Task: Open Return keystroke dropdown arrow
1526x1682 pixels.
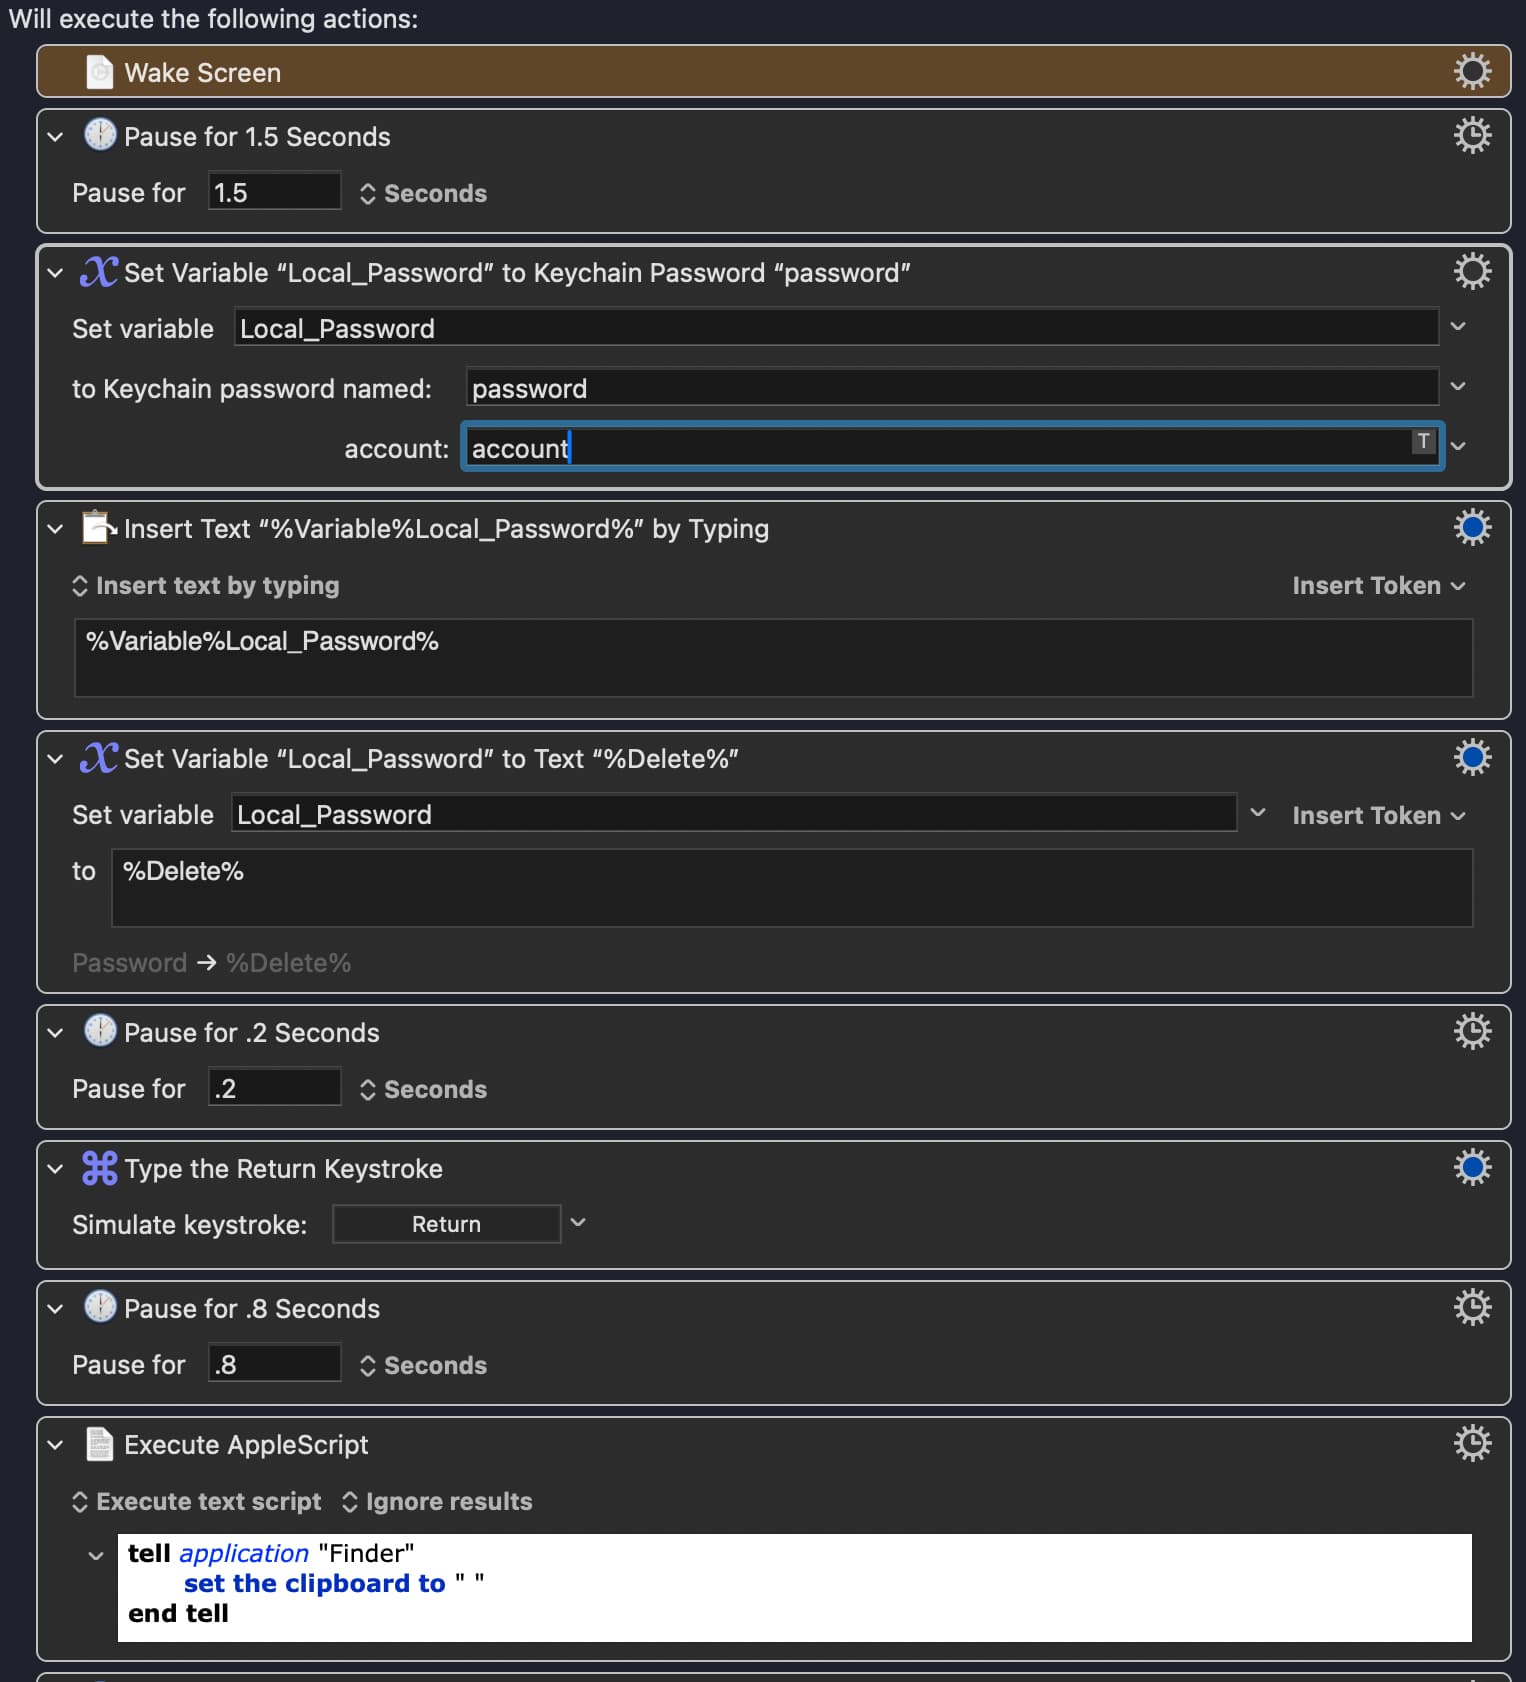Action: point(578,1223)
